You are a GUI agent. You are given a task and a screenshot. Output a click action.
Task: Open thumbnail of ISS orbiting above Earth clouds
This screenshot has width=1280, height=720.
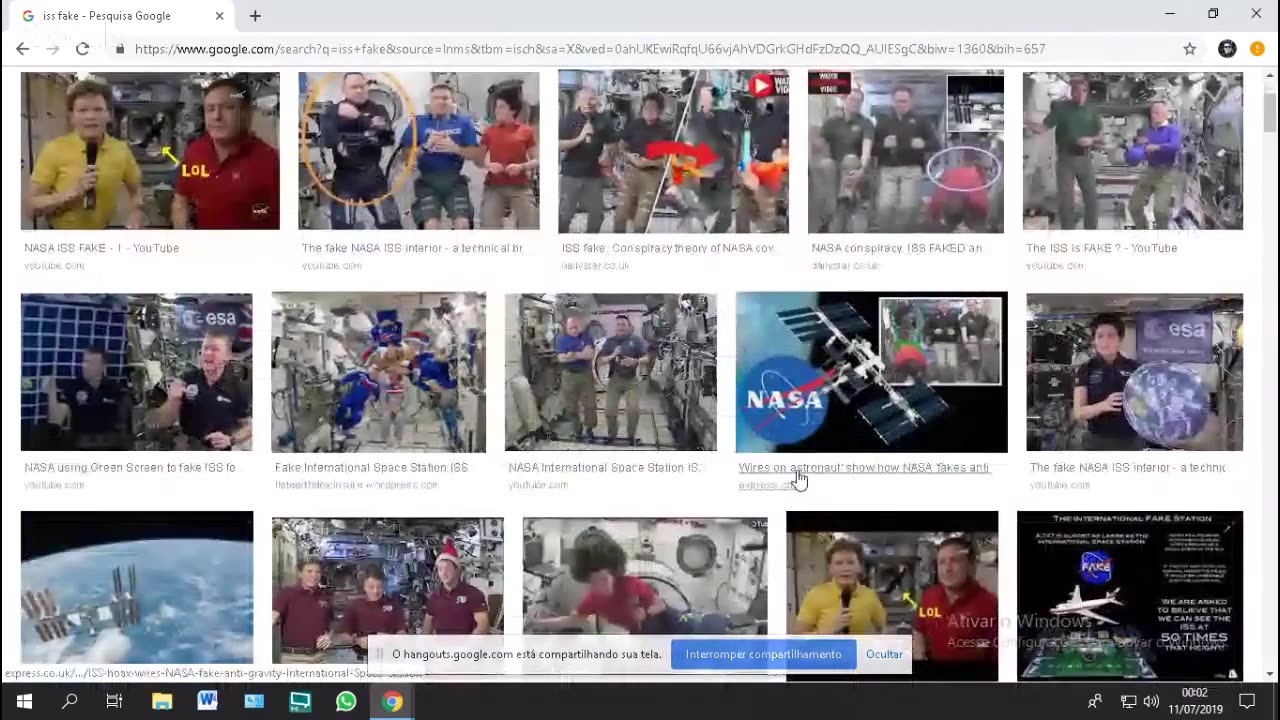(x=137, y=588)
